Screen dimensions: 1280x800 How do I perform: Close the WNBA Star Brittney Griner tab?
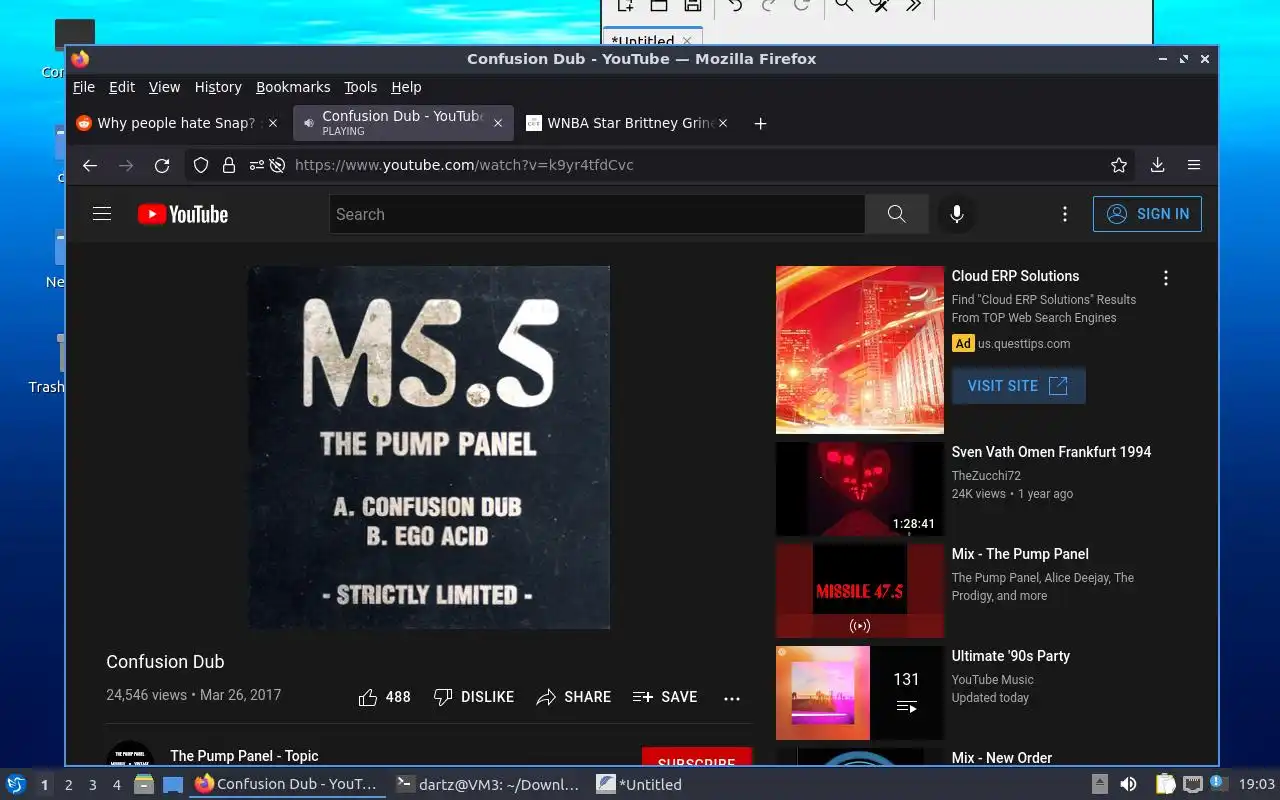pyautogui.click(x=723, y=123)
